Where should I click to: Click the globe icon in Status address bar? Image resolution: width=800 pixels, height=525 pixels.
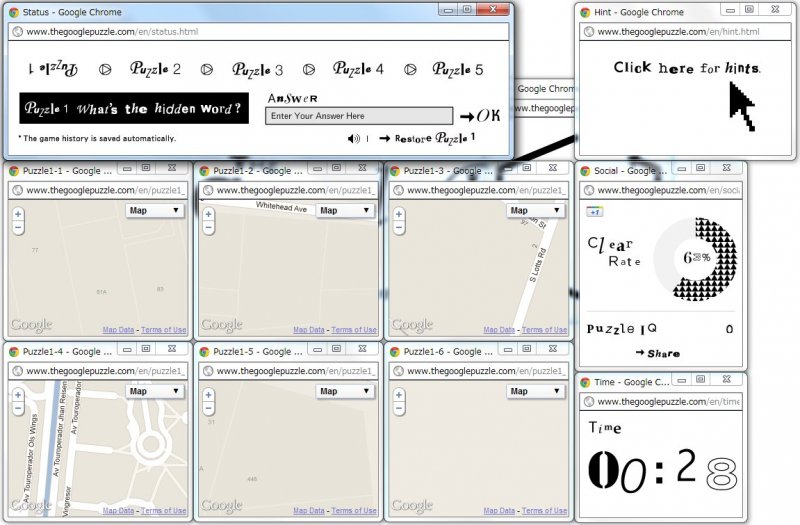[17, 32]
